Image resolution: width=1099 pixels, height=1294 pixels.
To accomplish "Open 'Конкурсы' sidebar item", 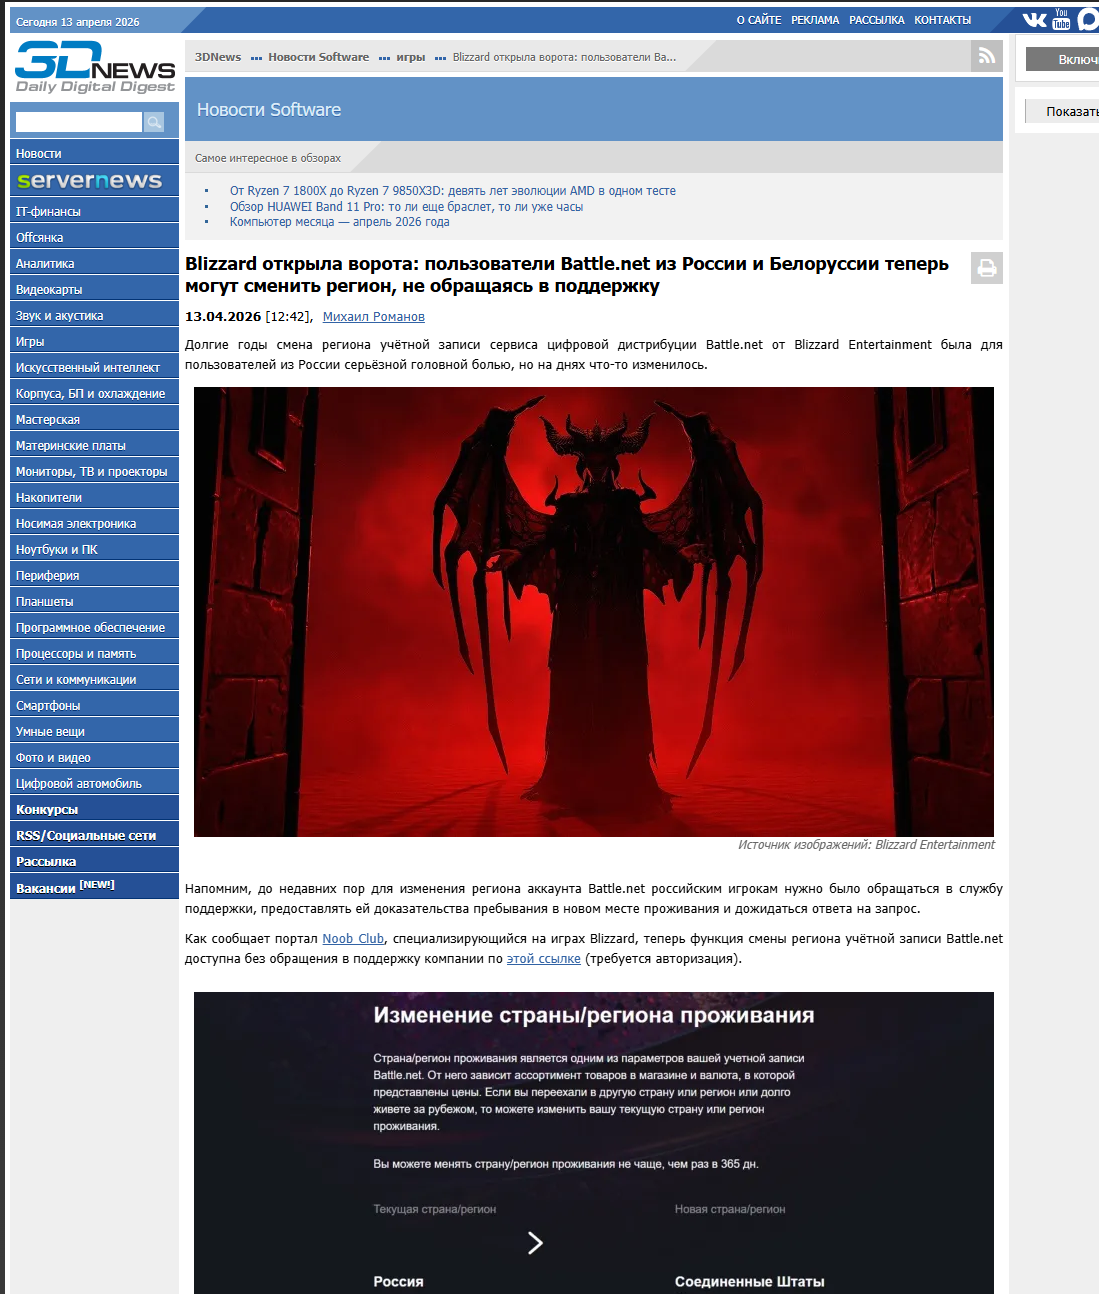I will click(x=94, y=809).
